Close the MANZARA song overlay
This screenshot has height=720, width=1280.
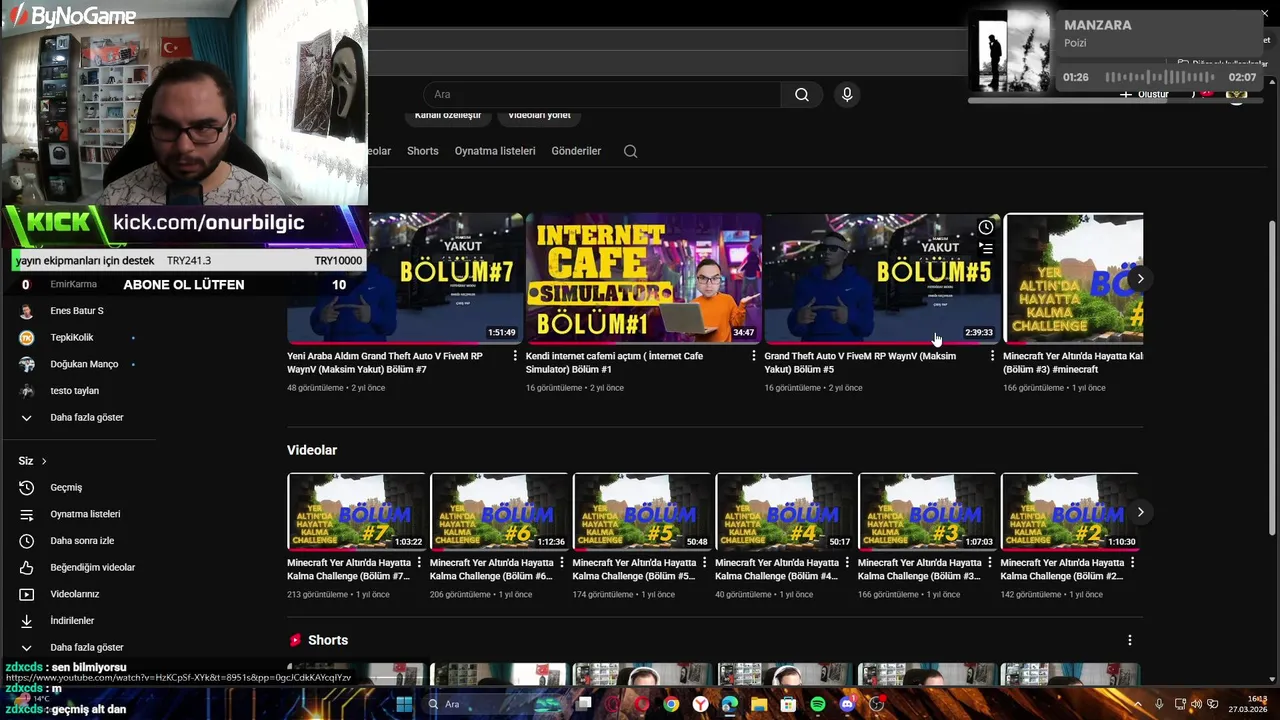pyautogui.click(x=1264, y=15)
